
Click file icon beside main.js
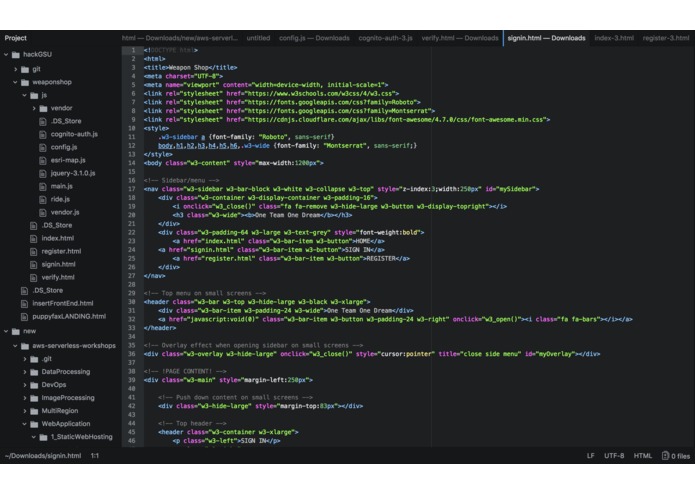[x=43, y=187]
